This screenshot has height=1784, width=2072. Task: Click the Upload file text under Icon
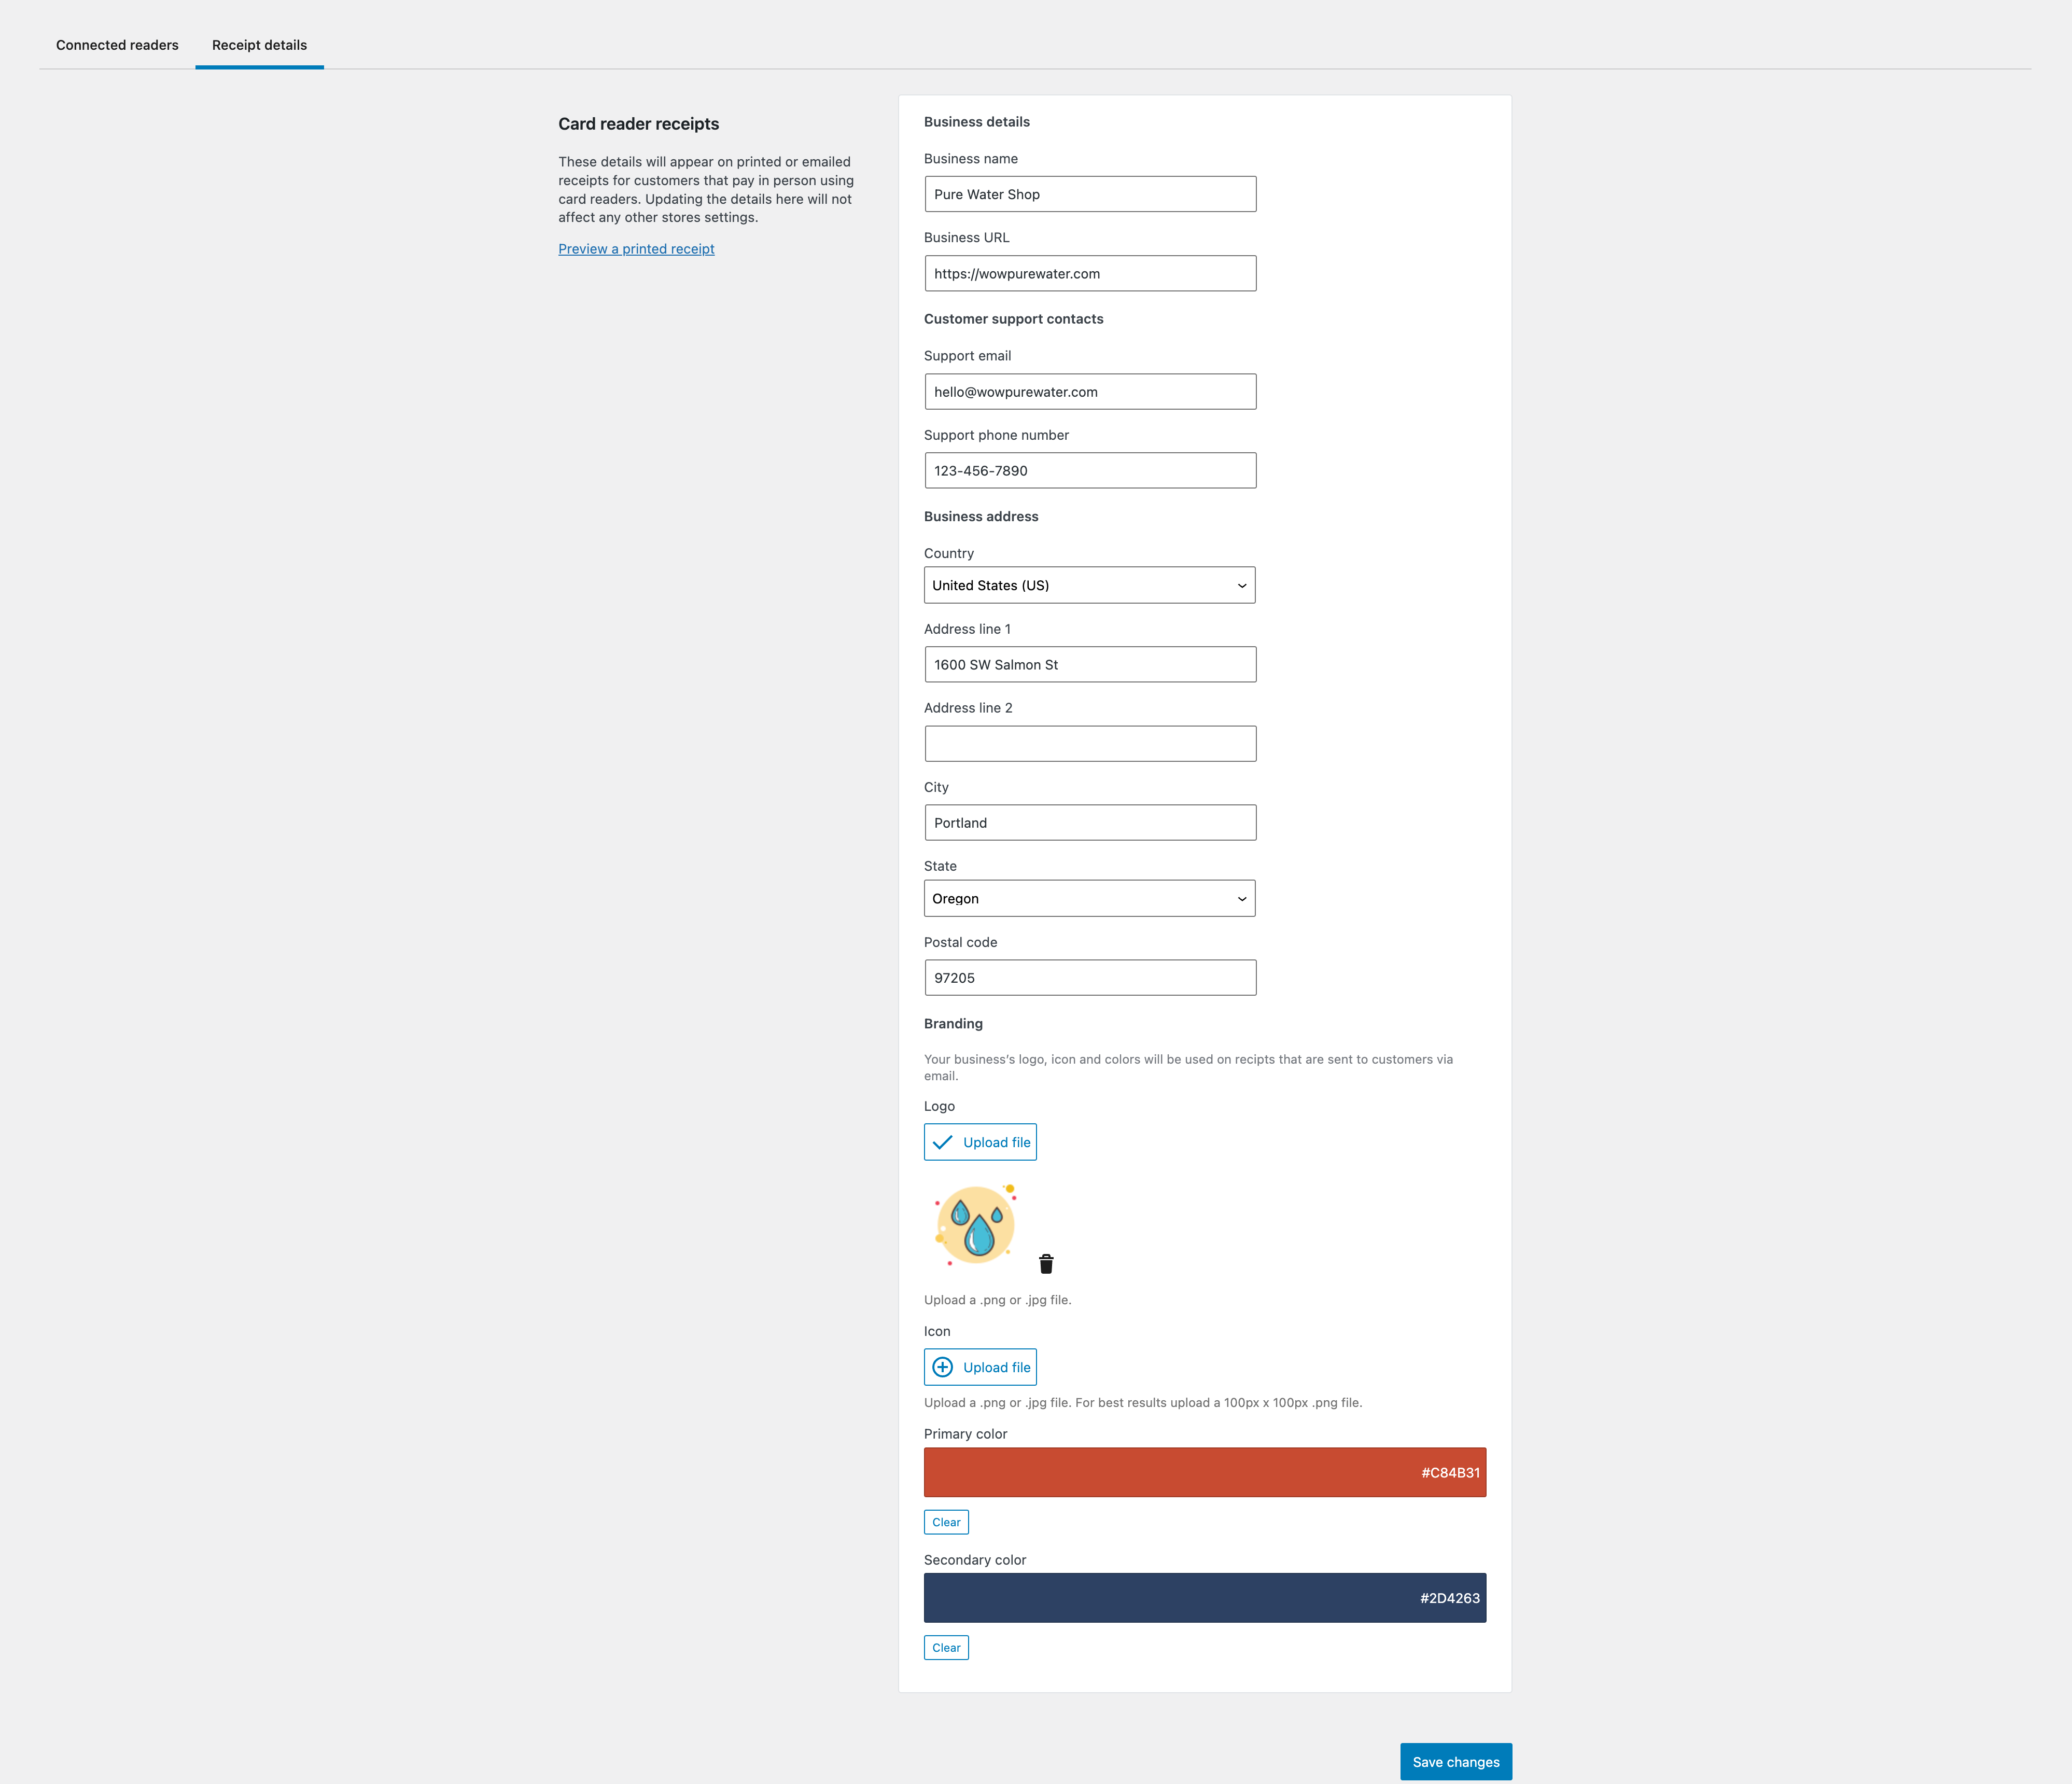coord(996,1367)
